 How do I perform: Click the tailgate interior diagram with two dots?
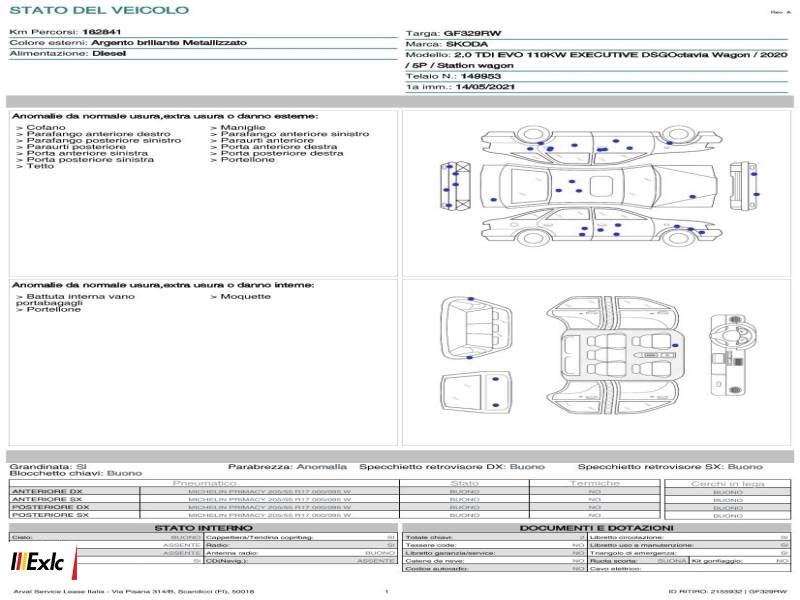[476, 391]
